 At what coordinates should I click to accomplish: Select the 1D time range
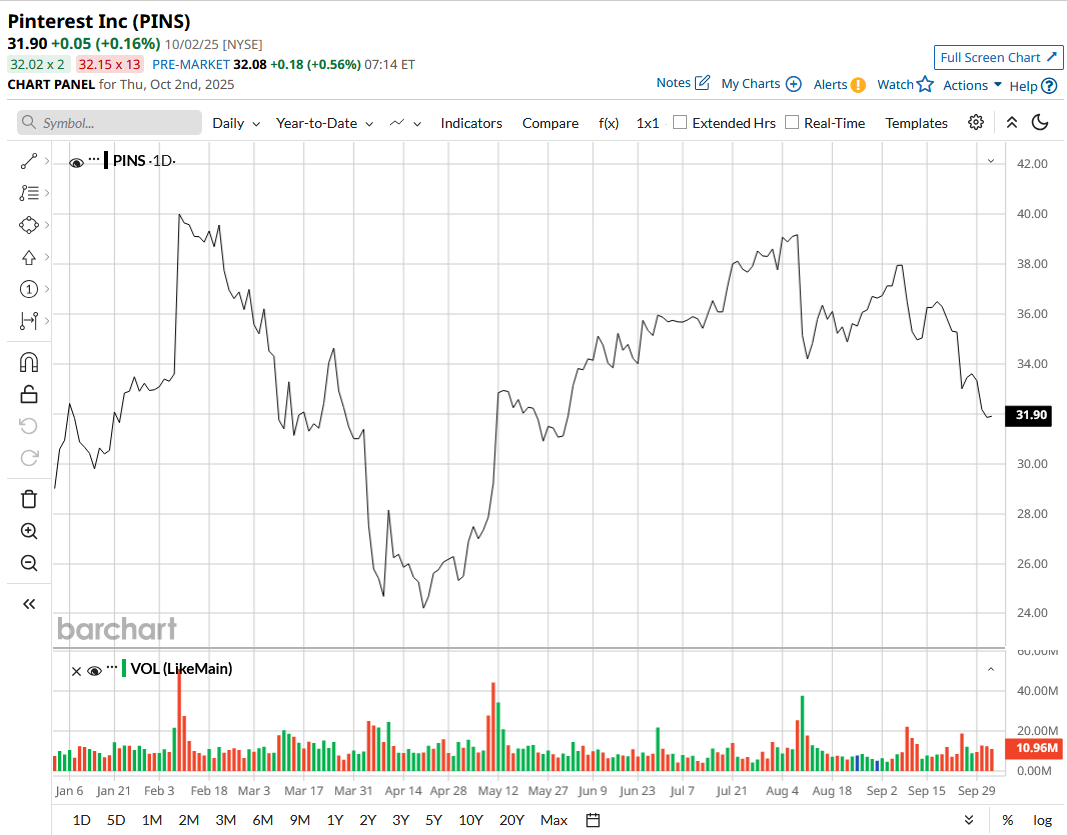coord(82,820)
